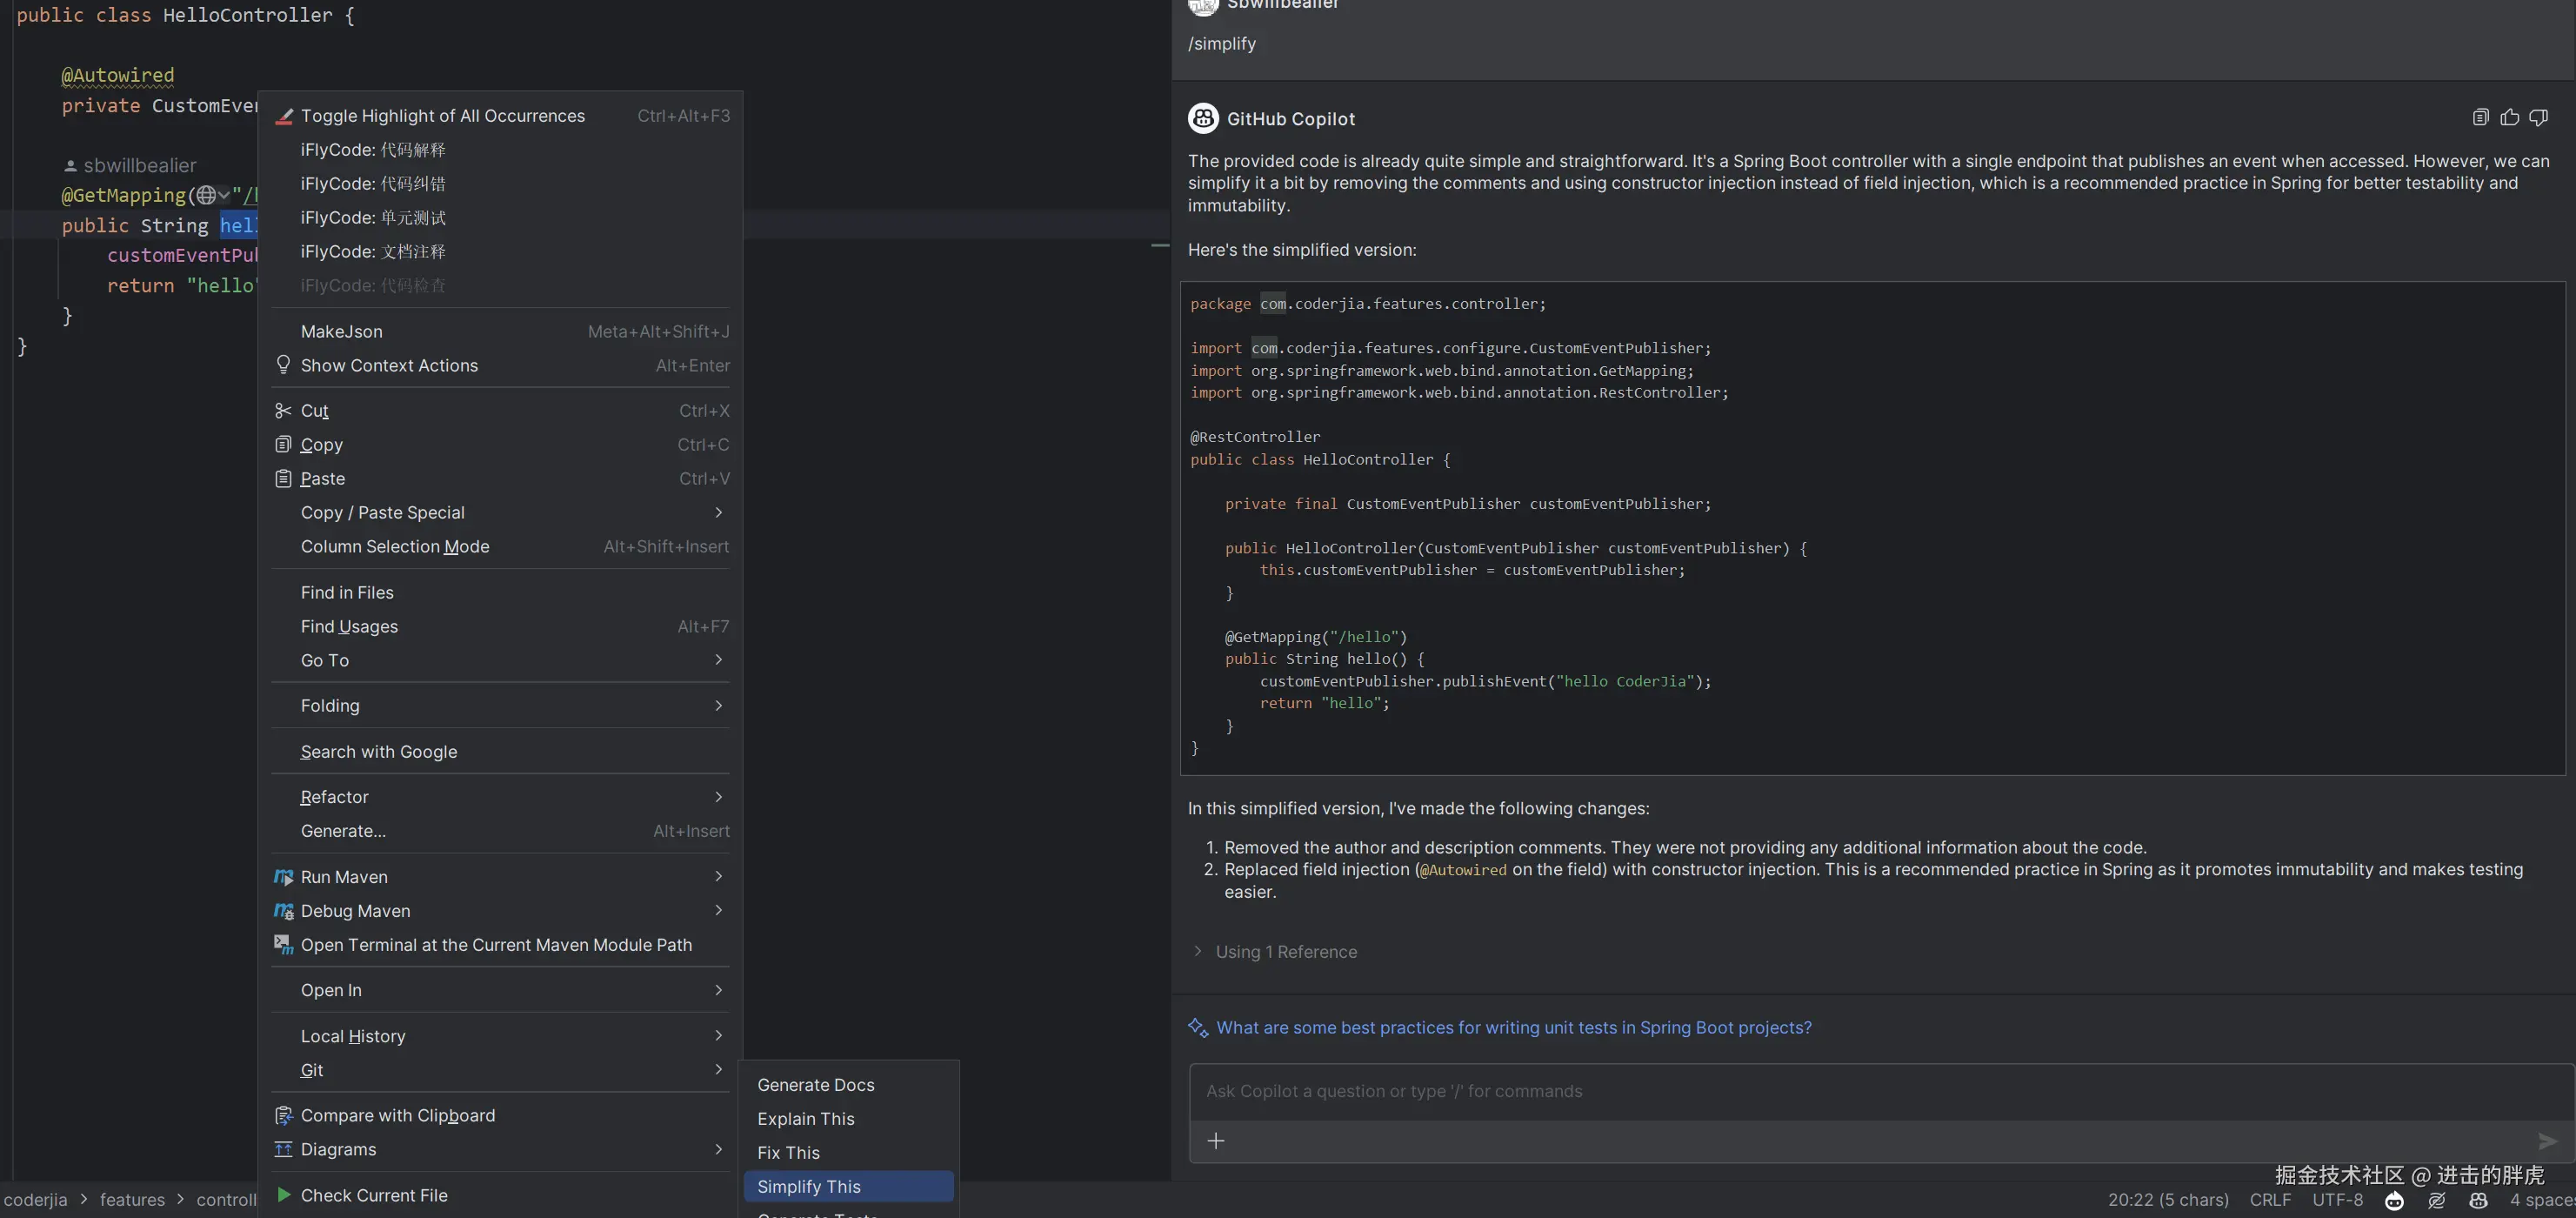This screenshot has width=2576, height=1218.
Task: Send the Copilot chat message
Action: tap(2547, 1141)
